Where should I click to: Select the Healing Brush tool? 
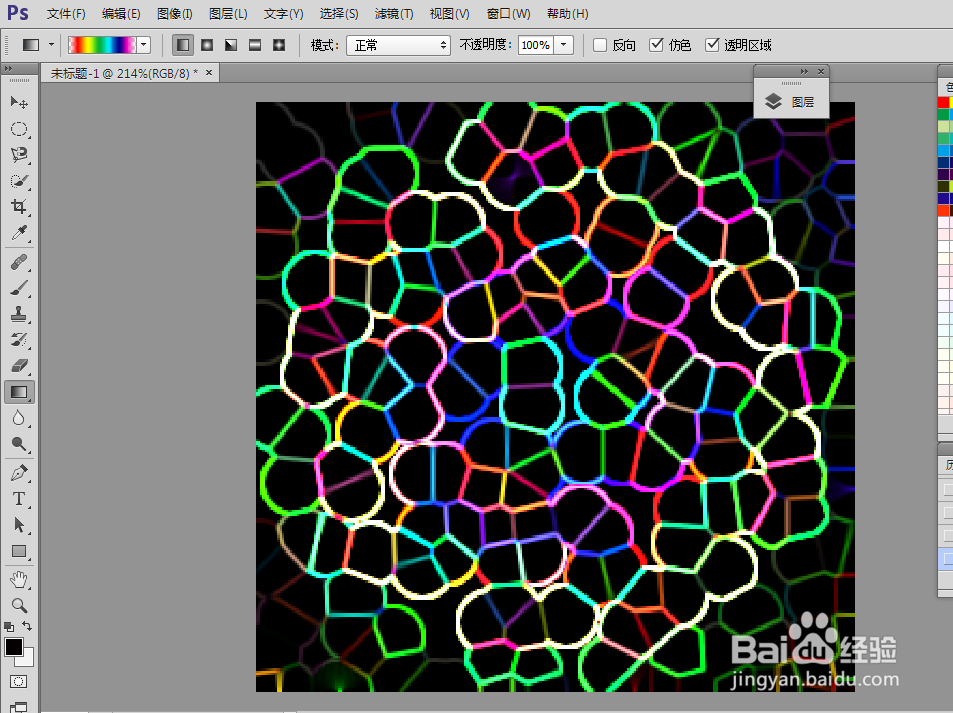coord(19,262)
